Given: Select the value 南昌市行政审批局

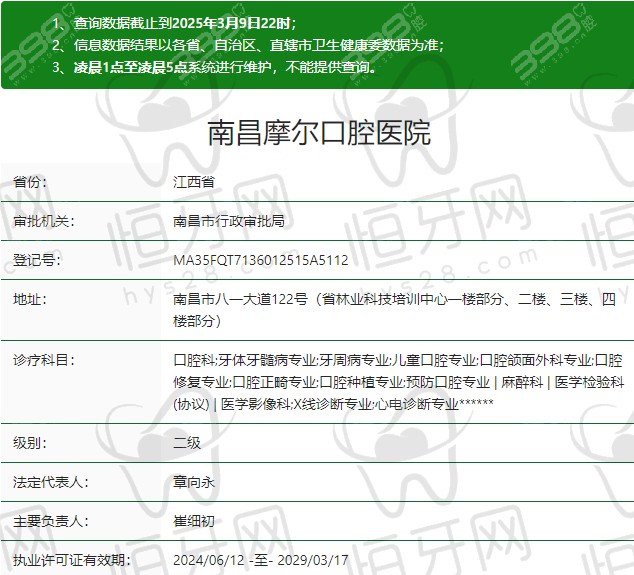Looking at the screenshot, I should 229,221.
